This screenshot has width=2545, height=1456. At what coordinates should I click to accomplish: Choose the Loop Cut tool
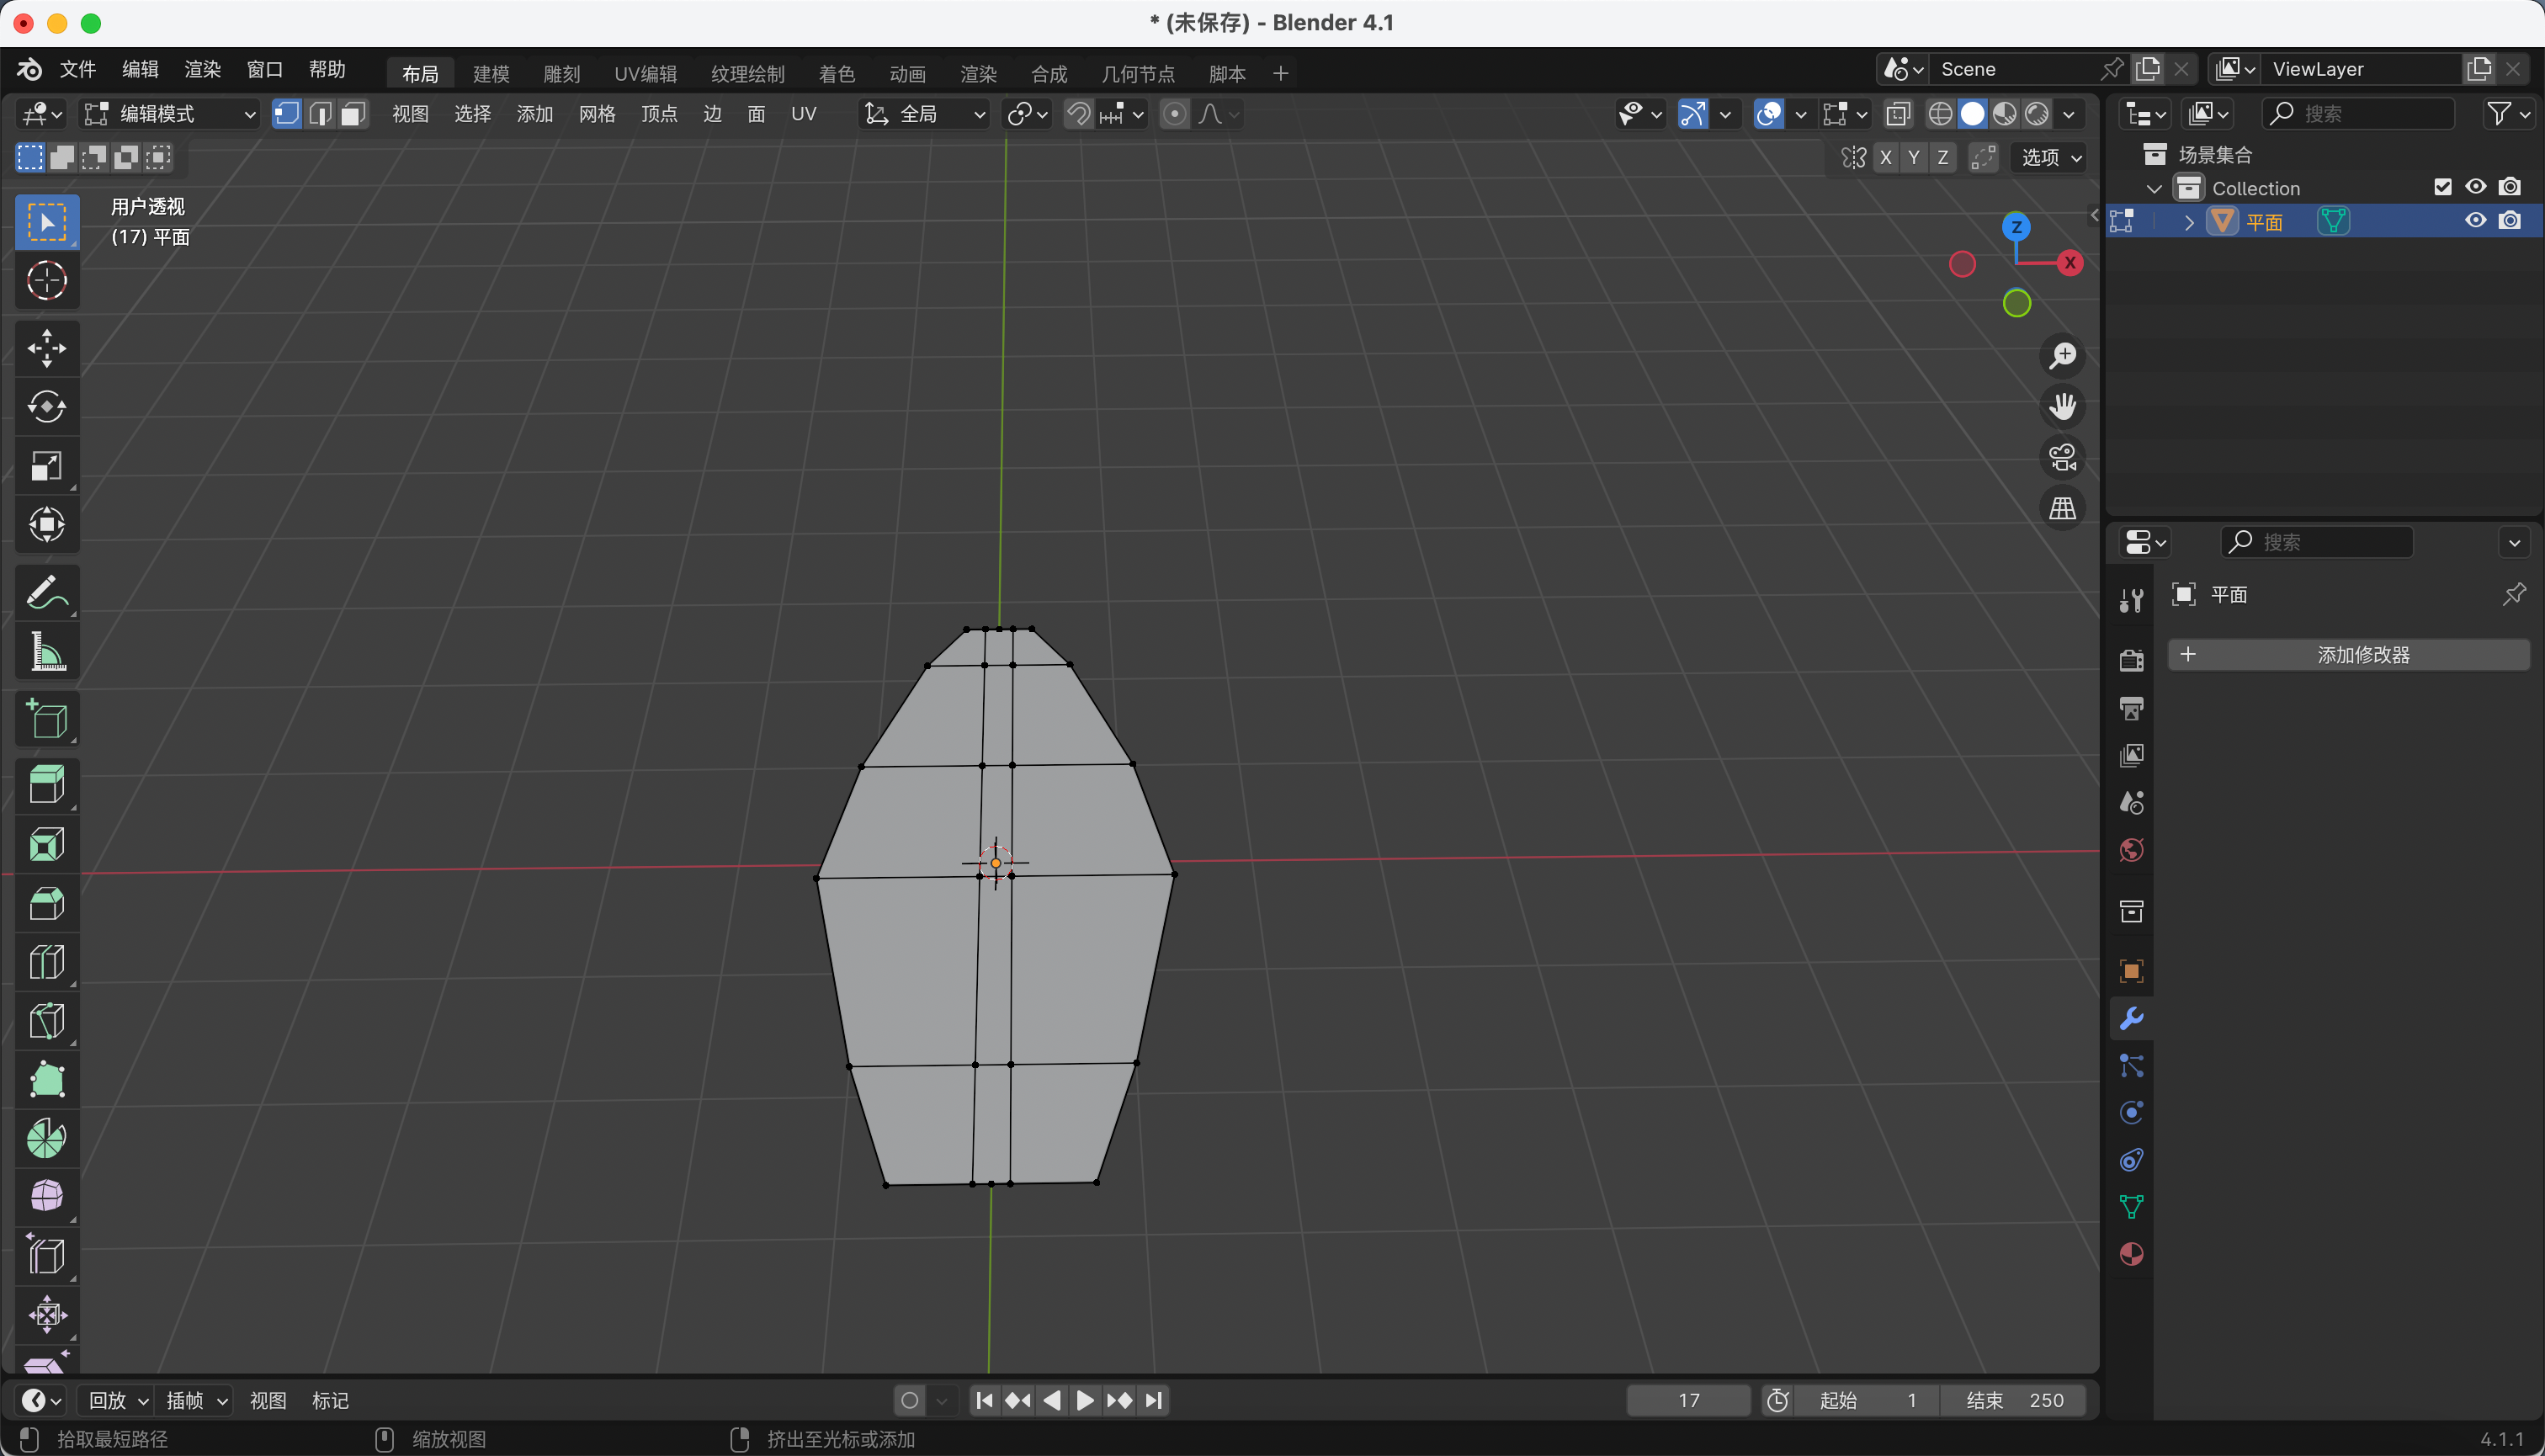tap(46, 962)
